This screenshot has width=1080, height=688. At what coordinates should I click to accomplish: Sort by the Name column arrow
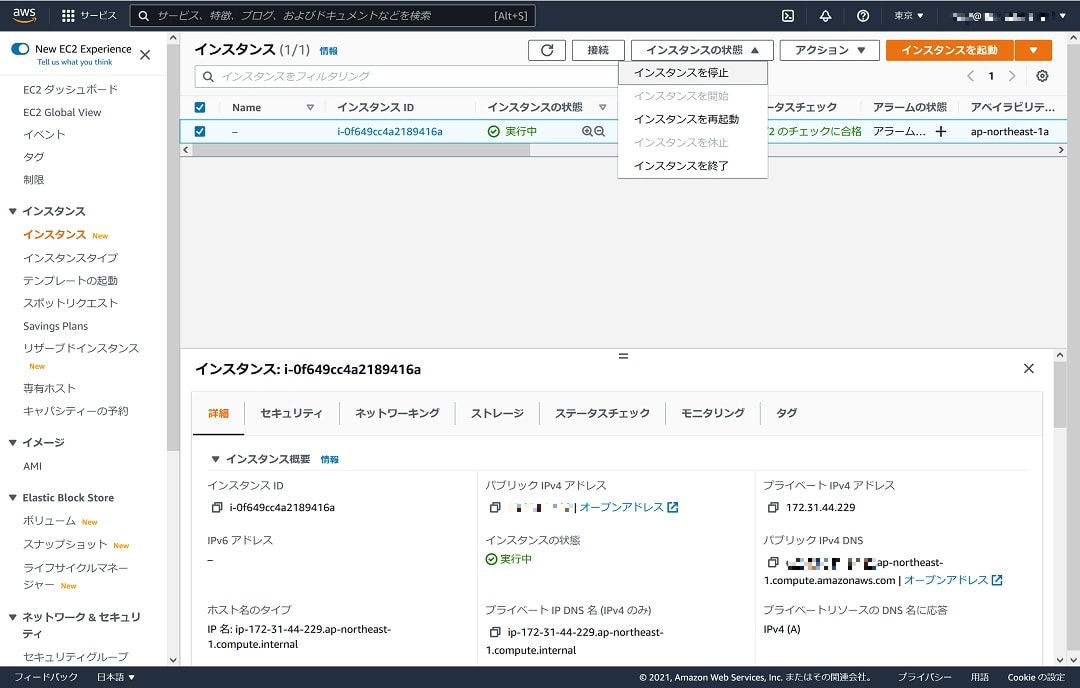click(310, 107)
